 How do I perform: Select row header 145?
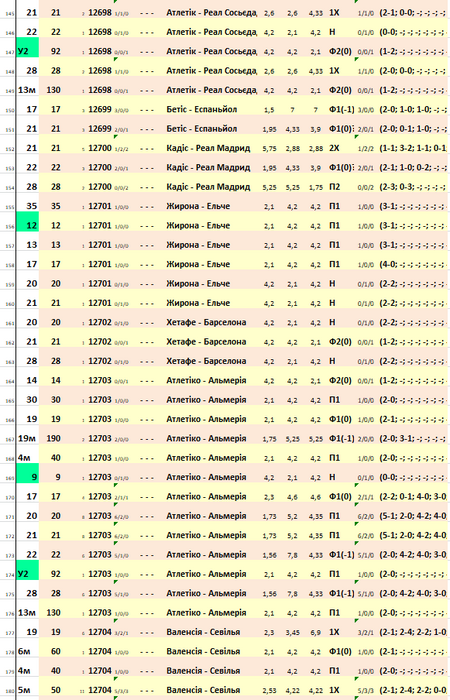click(9, 14)
